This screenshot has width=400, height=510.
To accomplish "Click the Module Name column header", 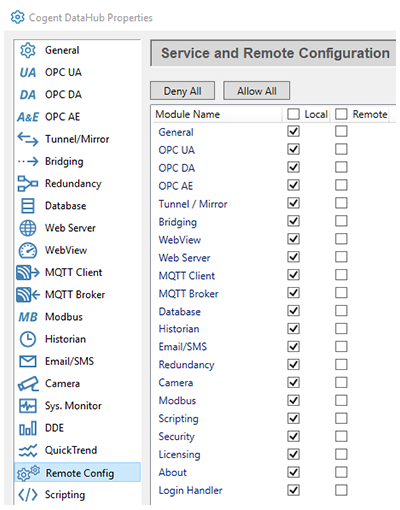I will click(x=187, y=114).
